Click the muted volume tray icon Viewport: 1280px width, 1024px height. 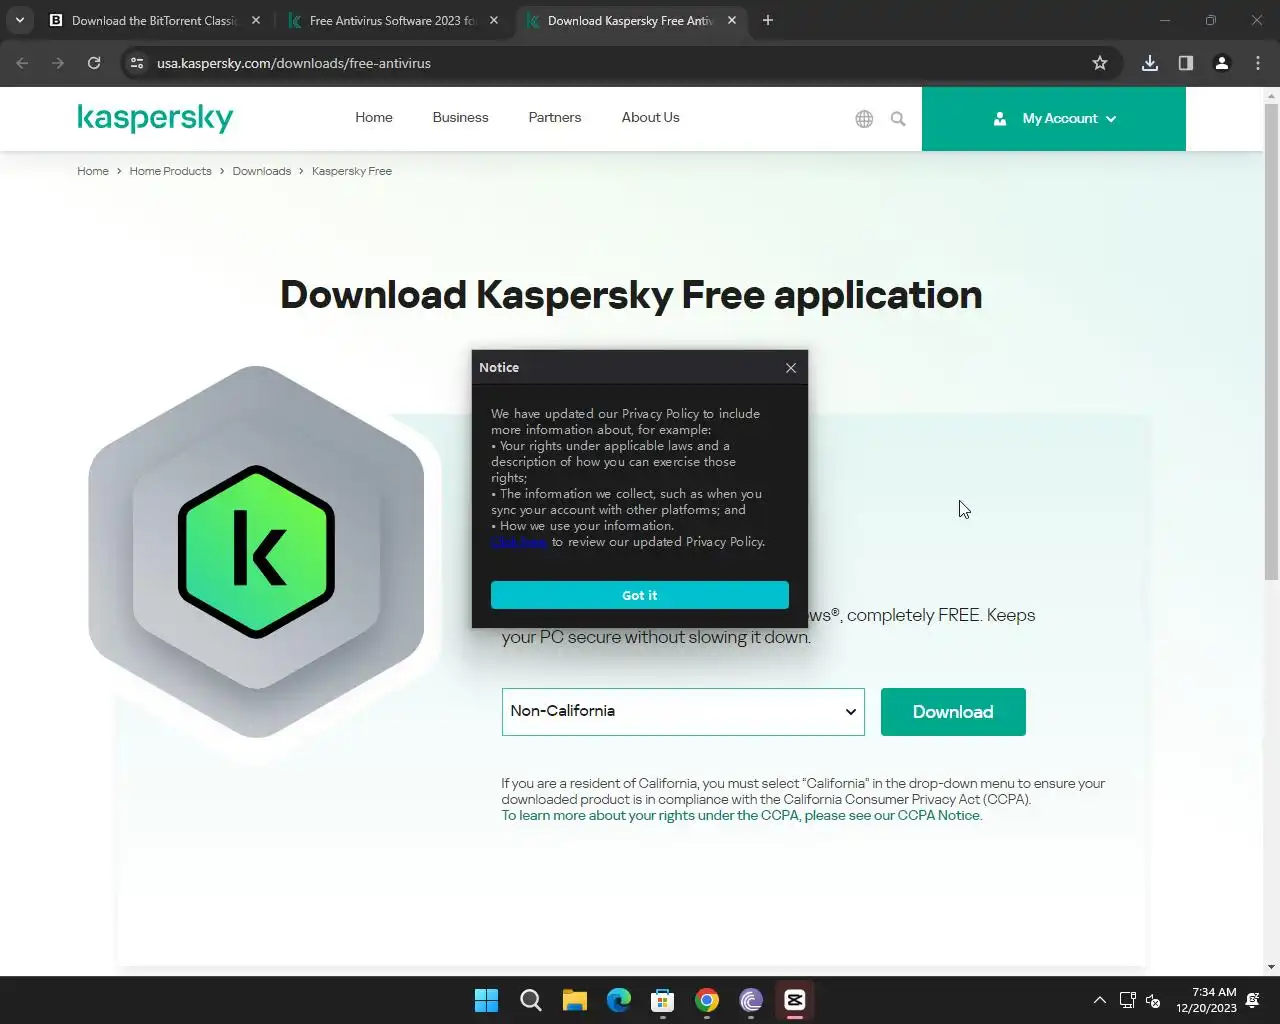point(1153,1000)
